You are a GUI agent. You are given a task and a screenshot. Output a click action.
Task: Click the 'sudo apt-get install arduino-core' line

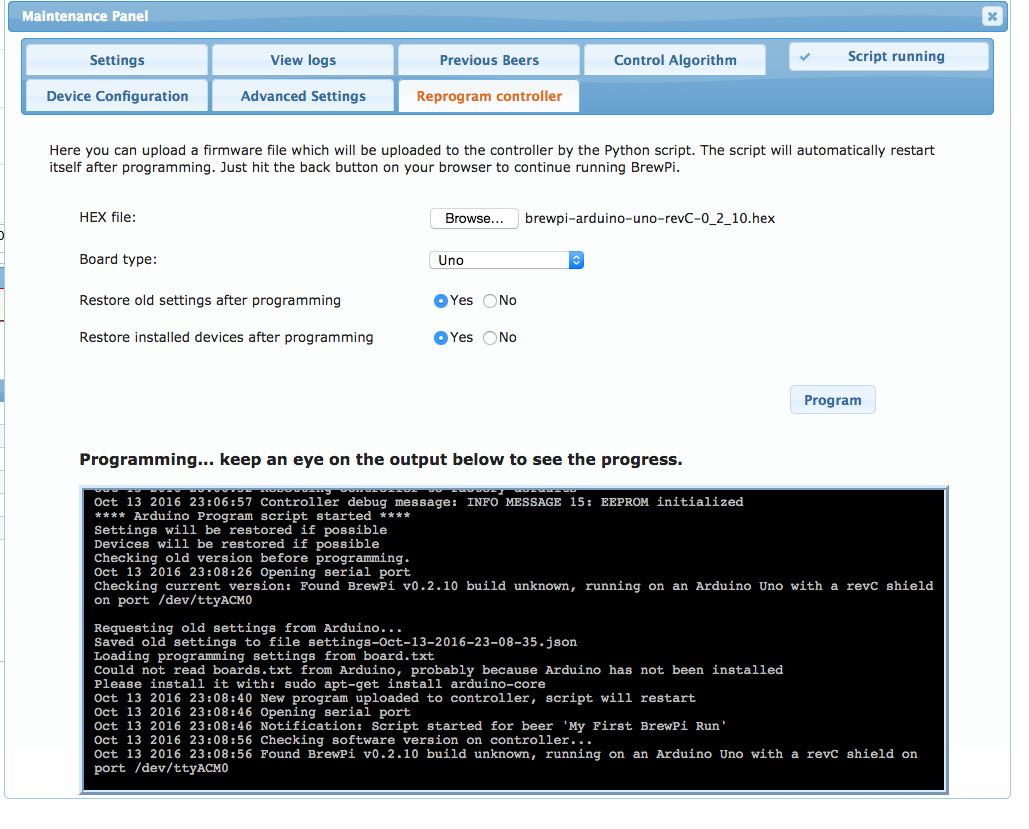tap(320, 684)
